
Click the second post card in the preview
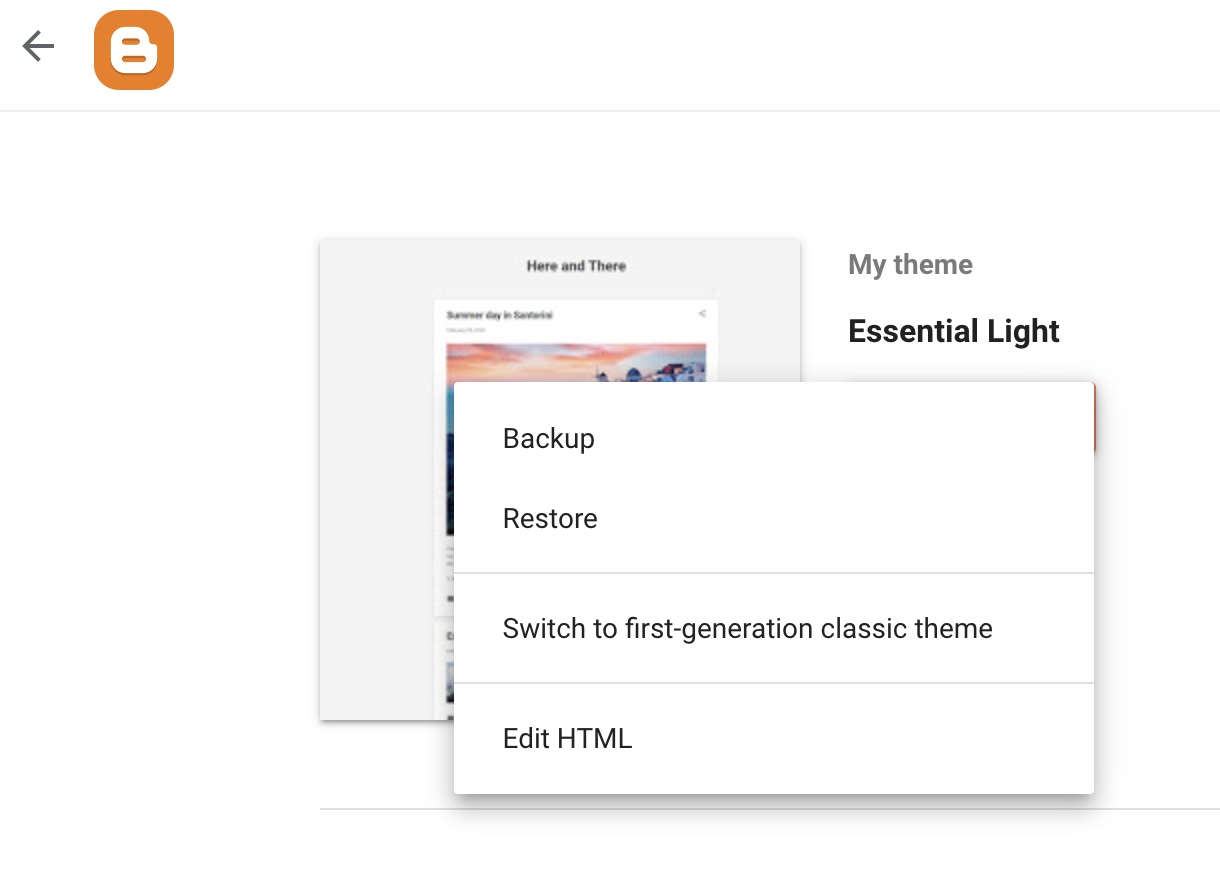click(444, 670)
